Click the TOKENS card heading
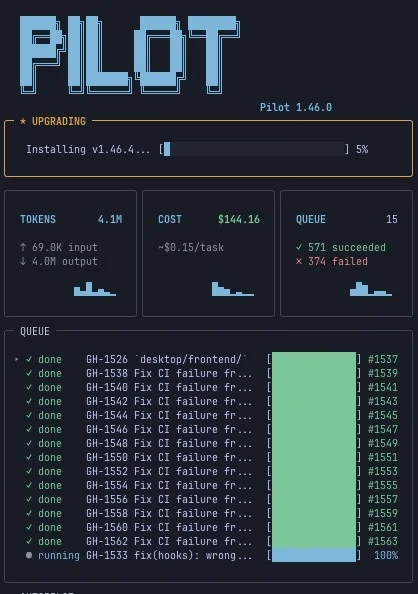The height and width of the screenshot is (594, 418). tap(38, 219)
